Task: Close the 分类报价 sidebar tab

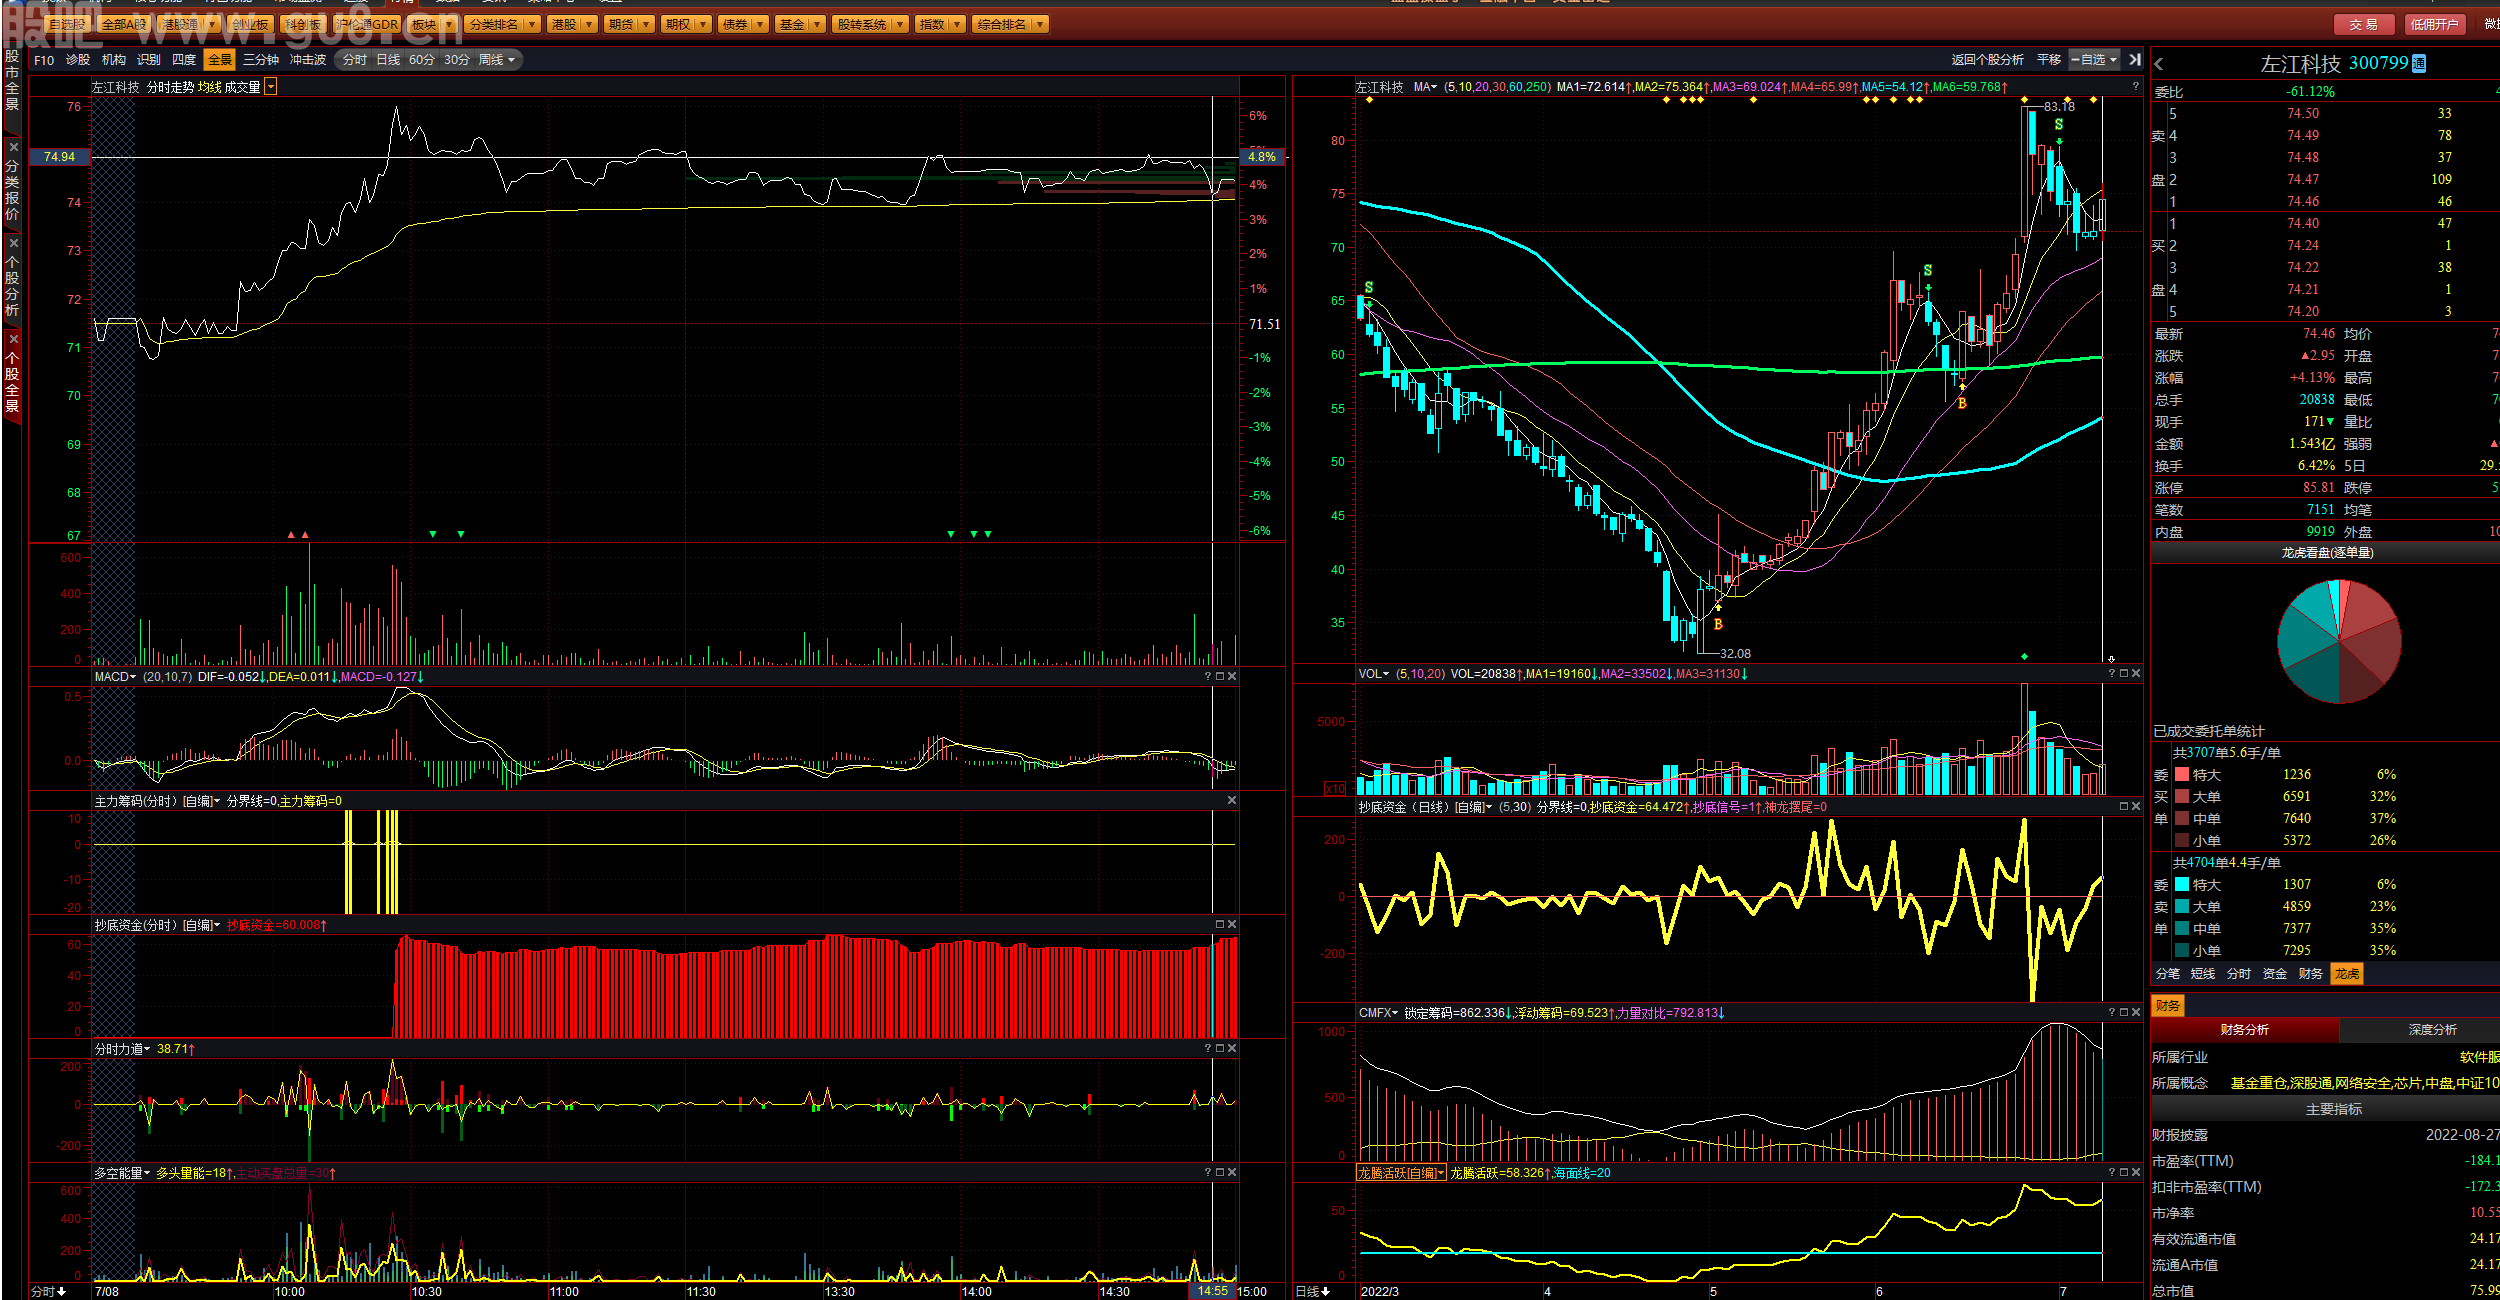Action: click(13, 147)
